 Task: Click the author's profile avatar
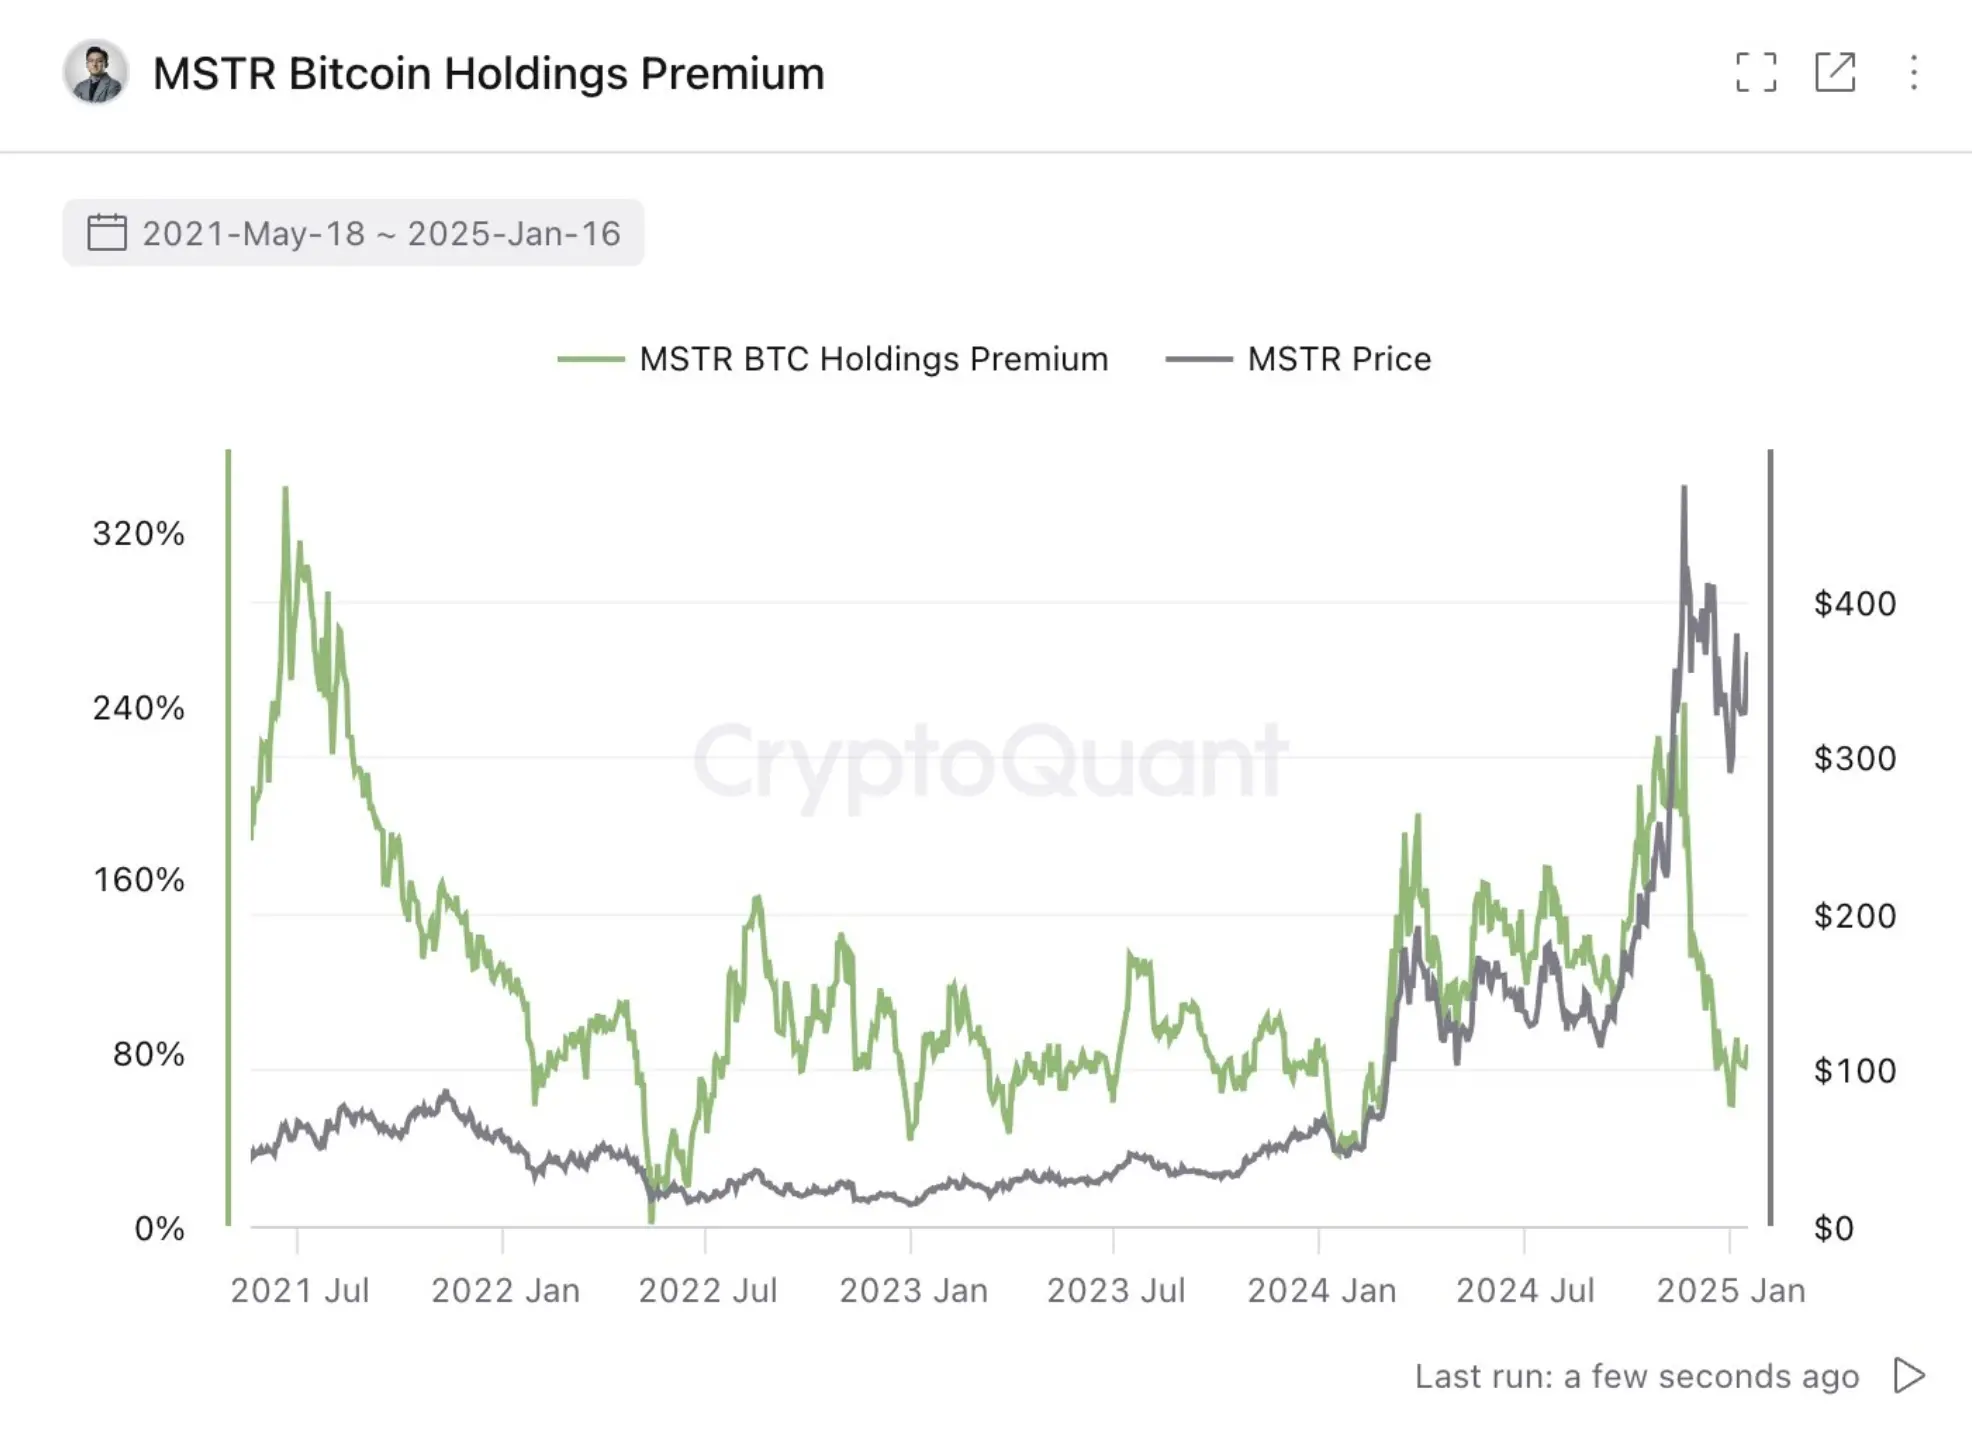point(96,73)
